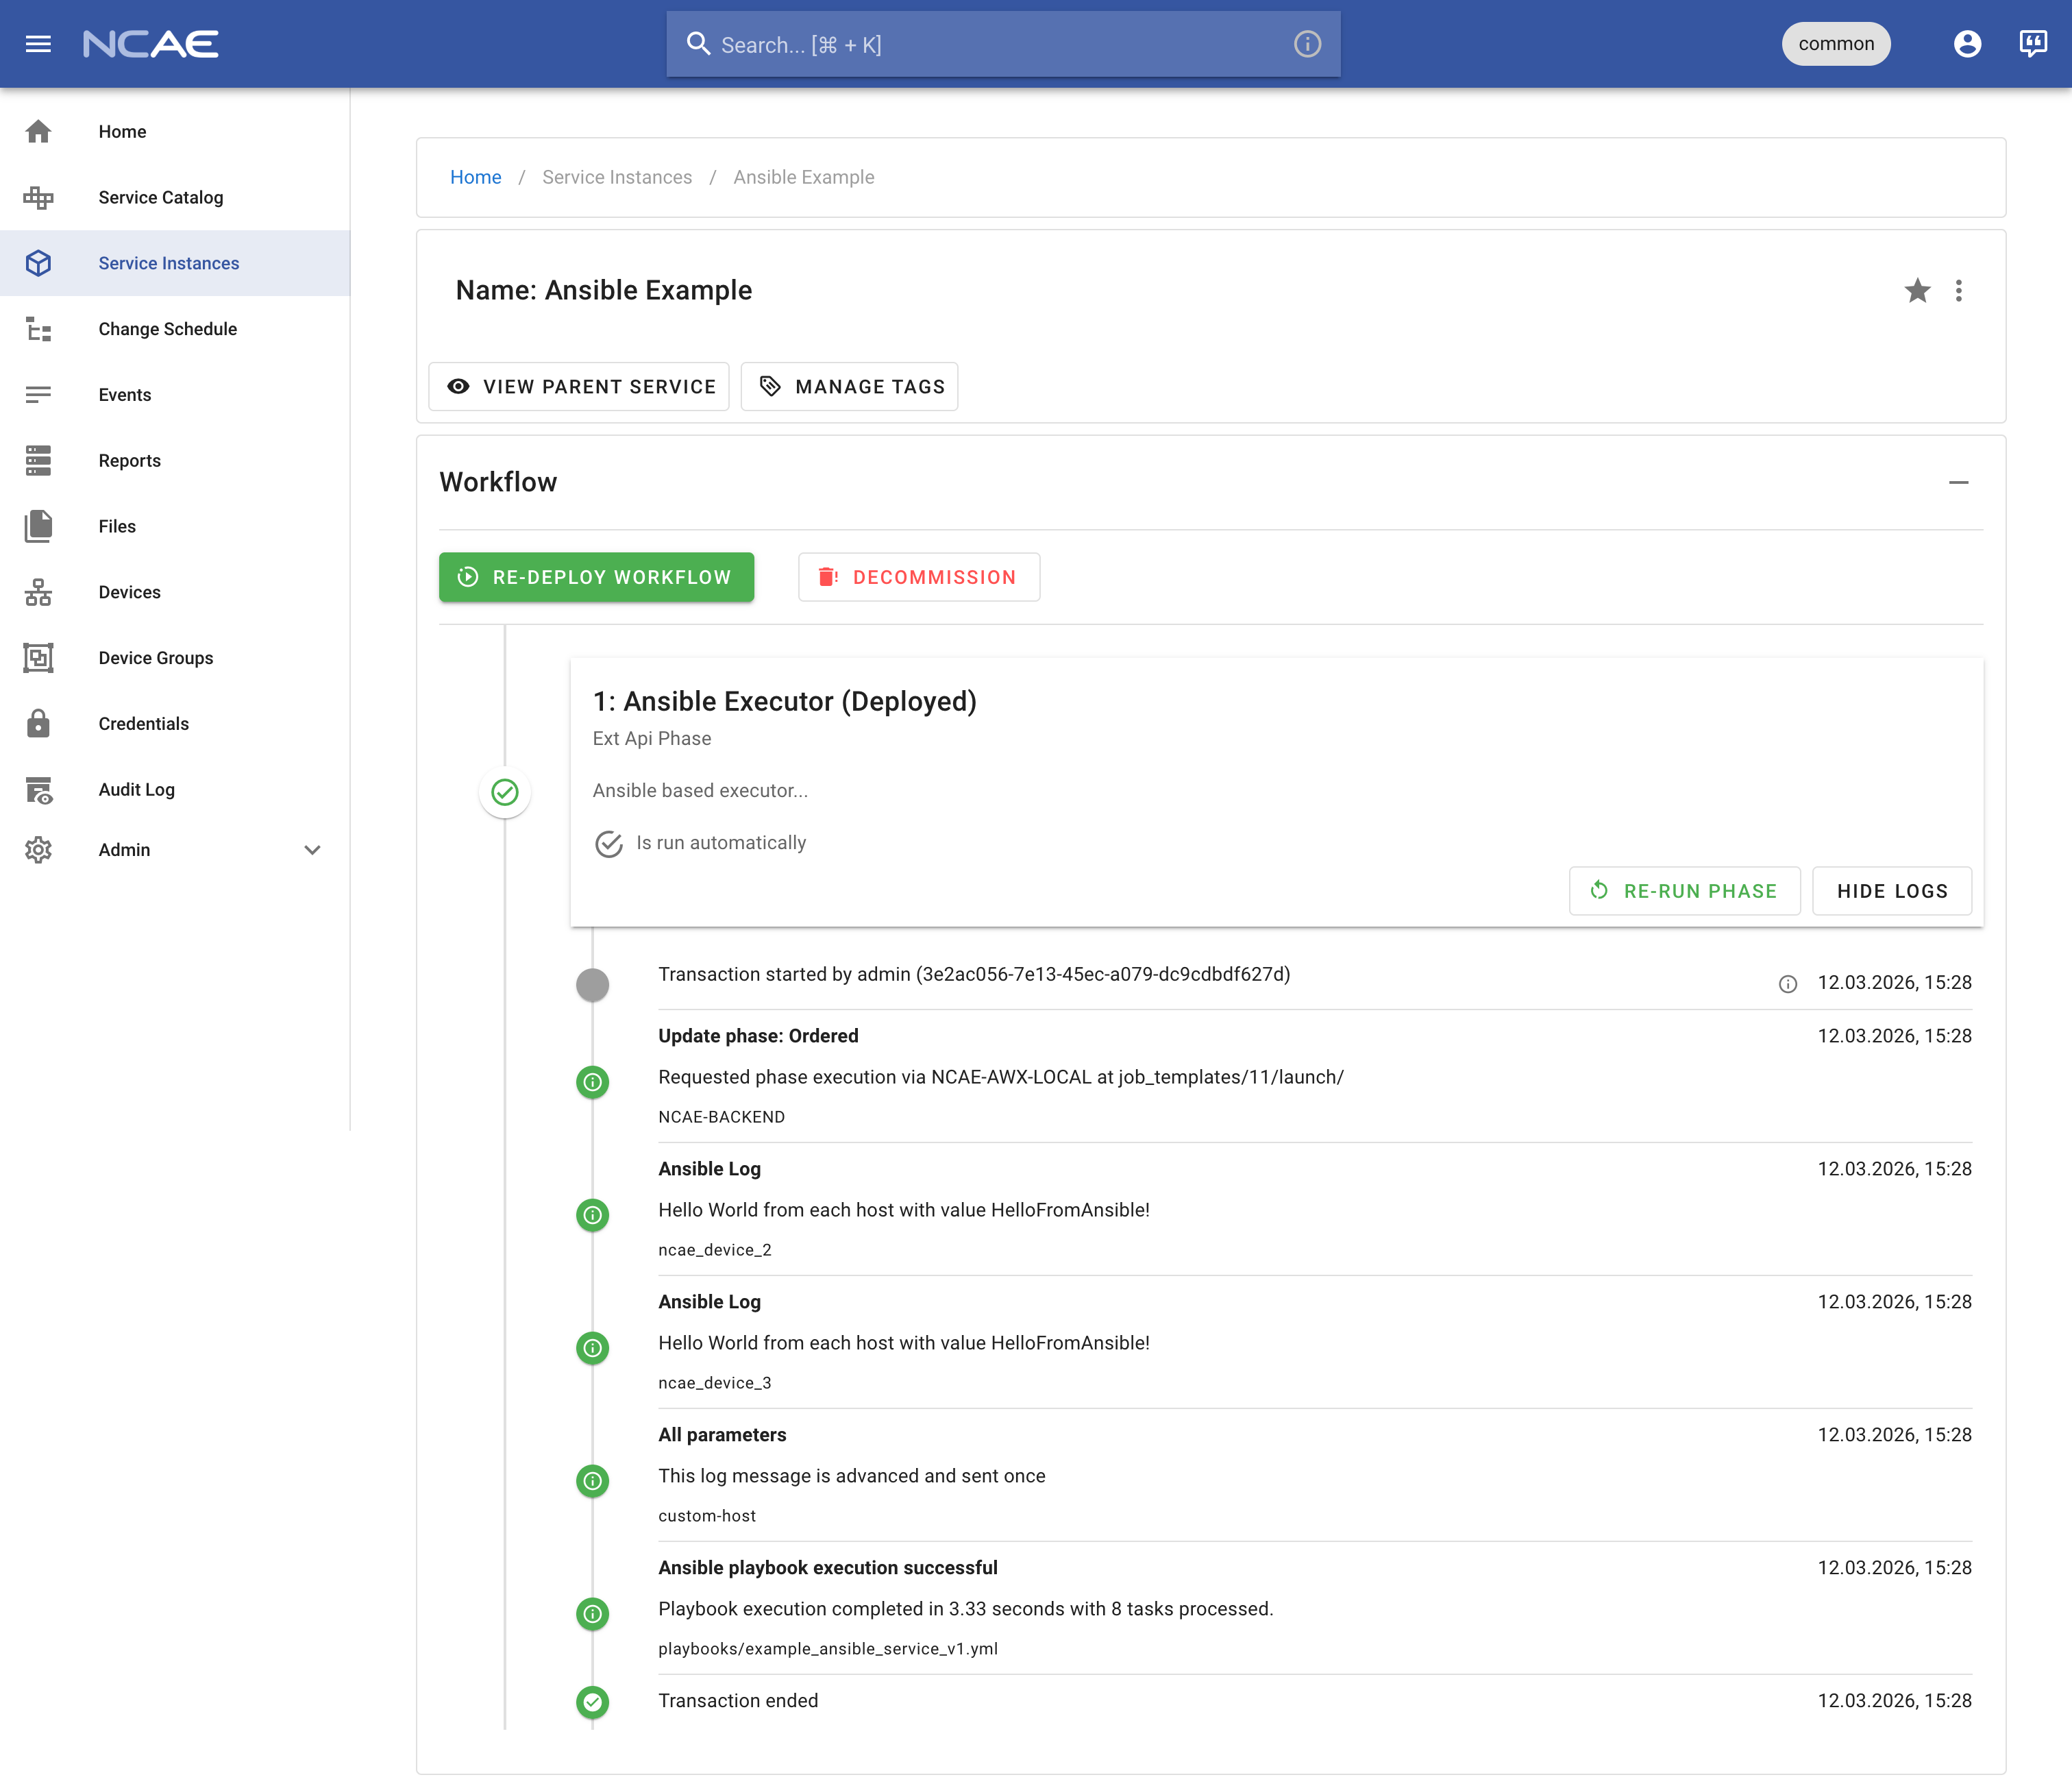Open the feedback chat icon
Viewport: 2072px width, 1786px height.
pos(2033,44)
